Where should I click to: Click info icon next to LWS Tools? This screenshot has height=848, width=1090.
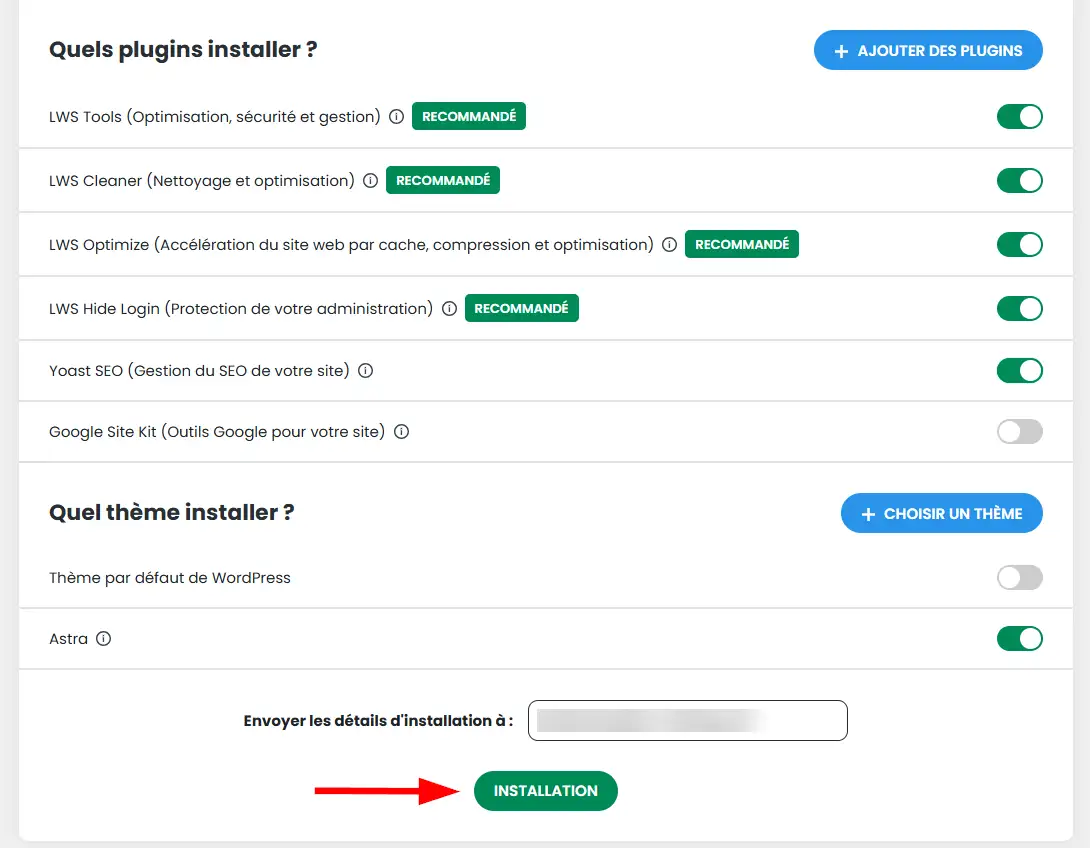(x=396, y=117)
